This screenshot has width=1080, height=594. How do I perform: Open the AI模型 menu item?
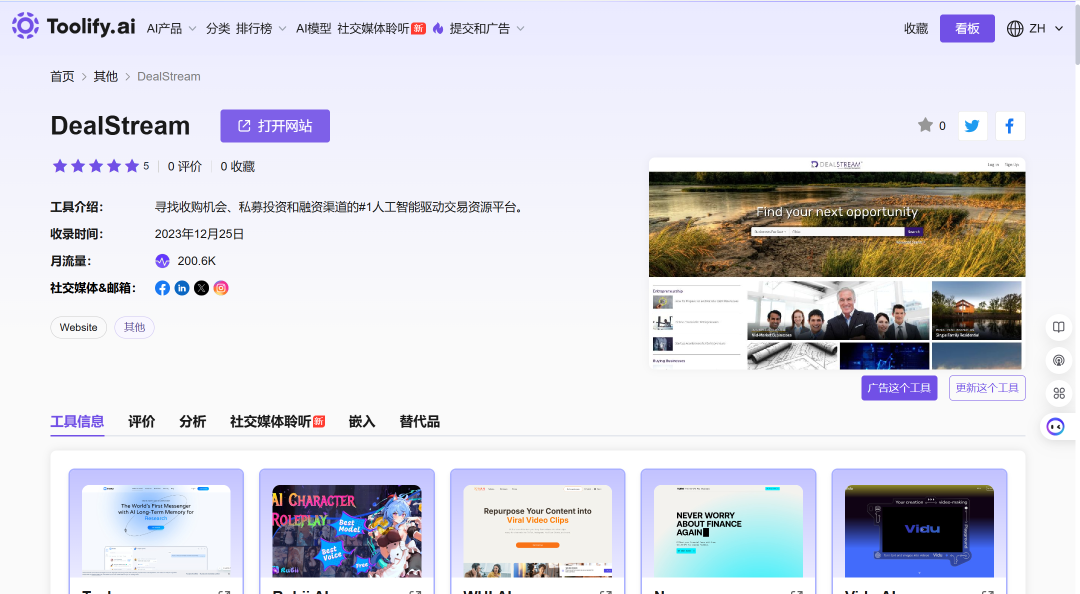click(313, 28)
